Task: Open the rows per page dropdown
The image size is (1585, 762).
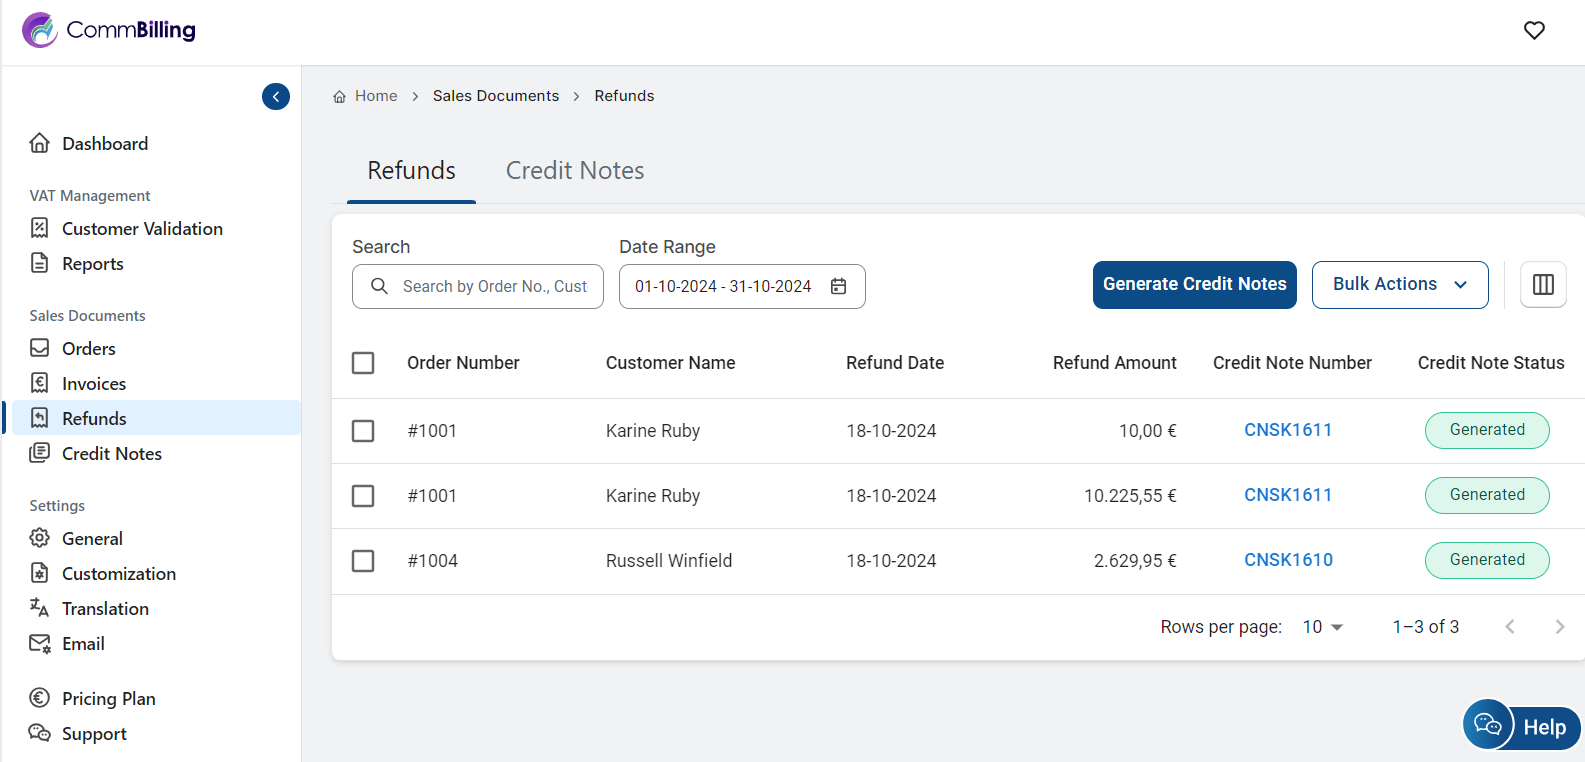Action: point(1322,627)
